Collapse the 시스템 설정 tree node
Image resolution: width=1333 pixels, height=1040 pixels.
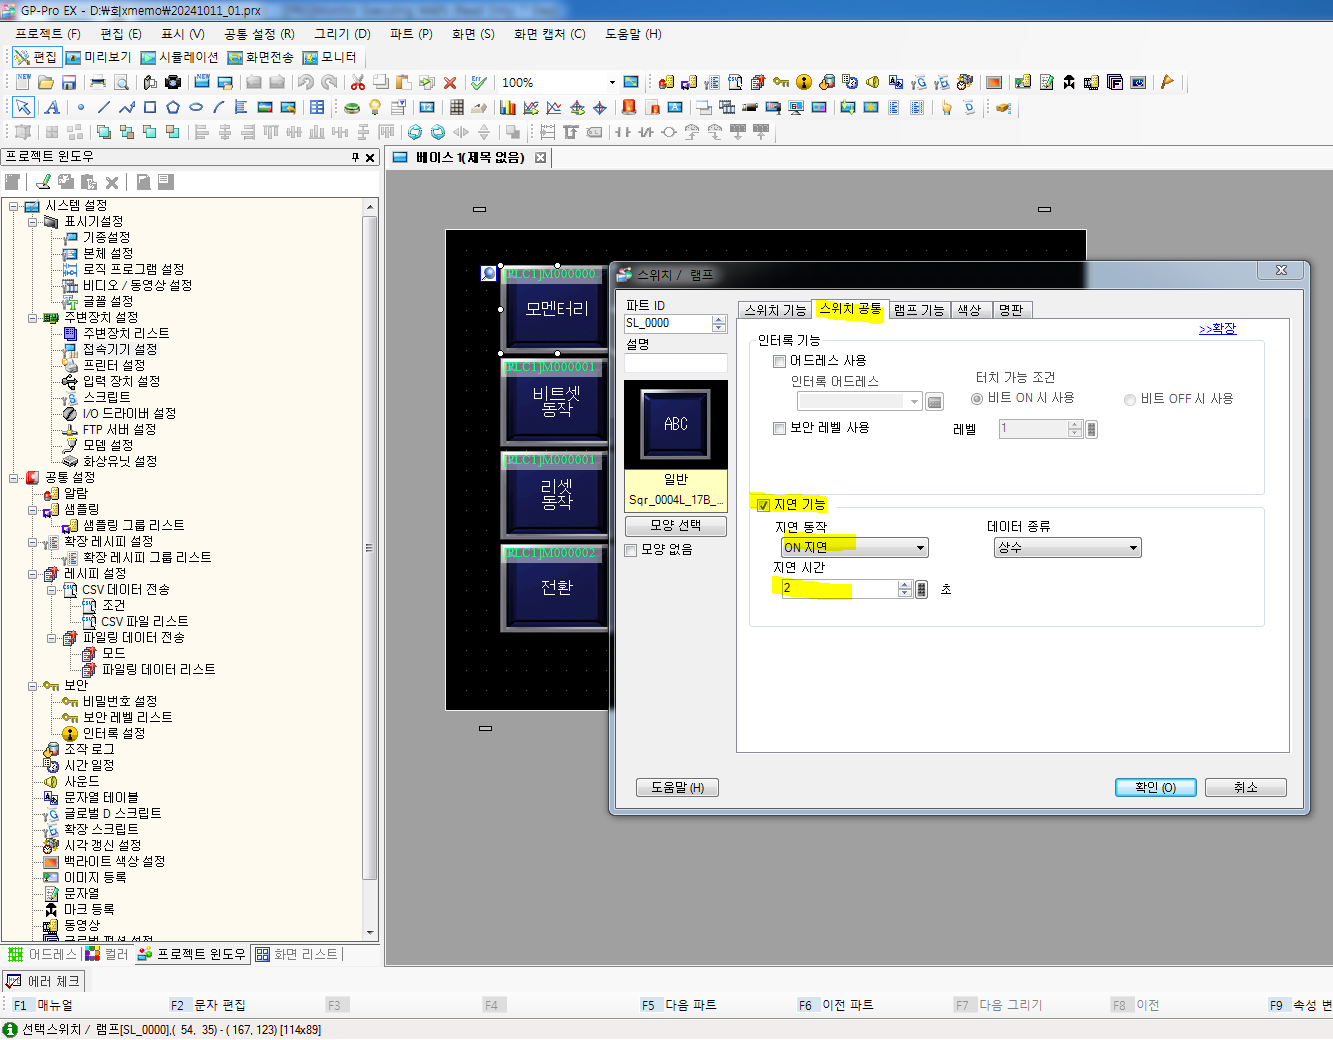pos(14,206)
